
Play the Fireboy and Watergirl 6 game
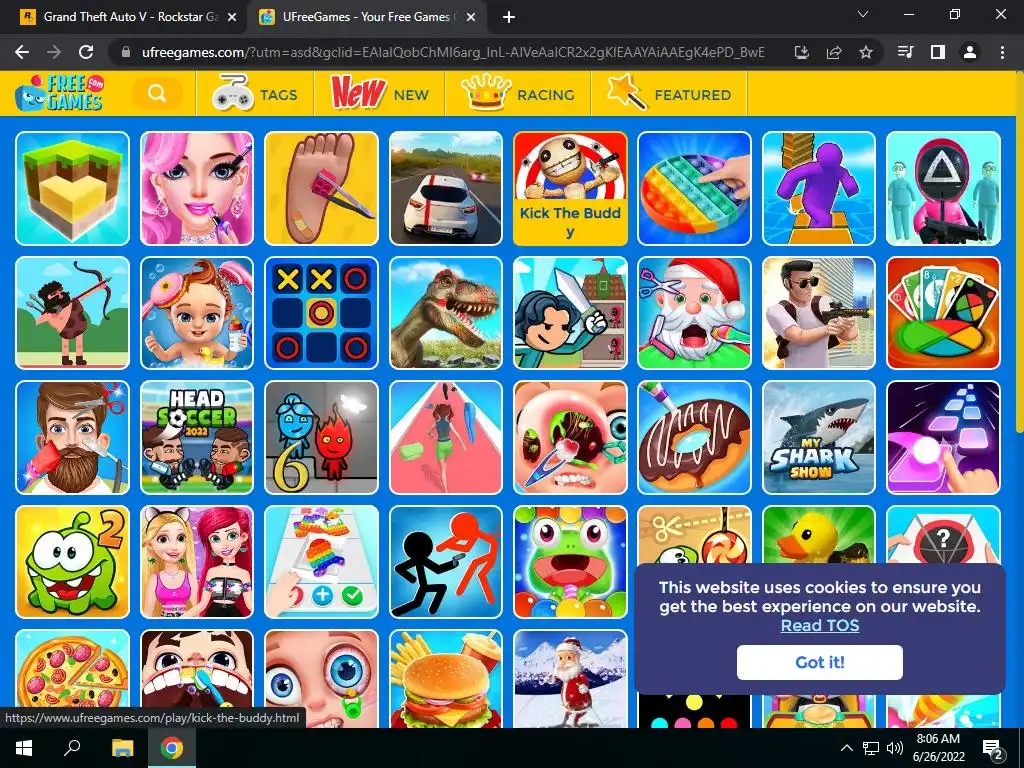[x=321, y=438]
